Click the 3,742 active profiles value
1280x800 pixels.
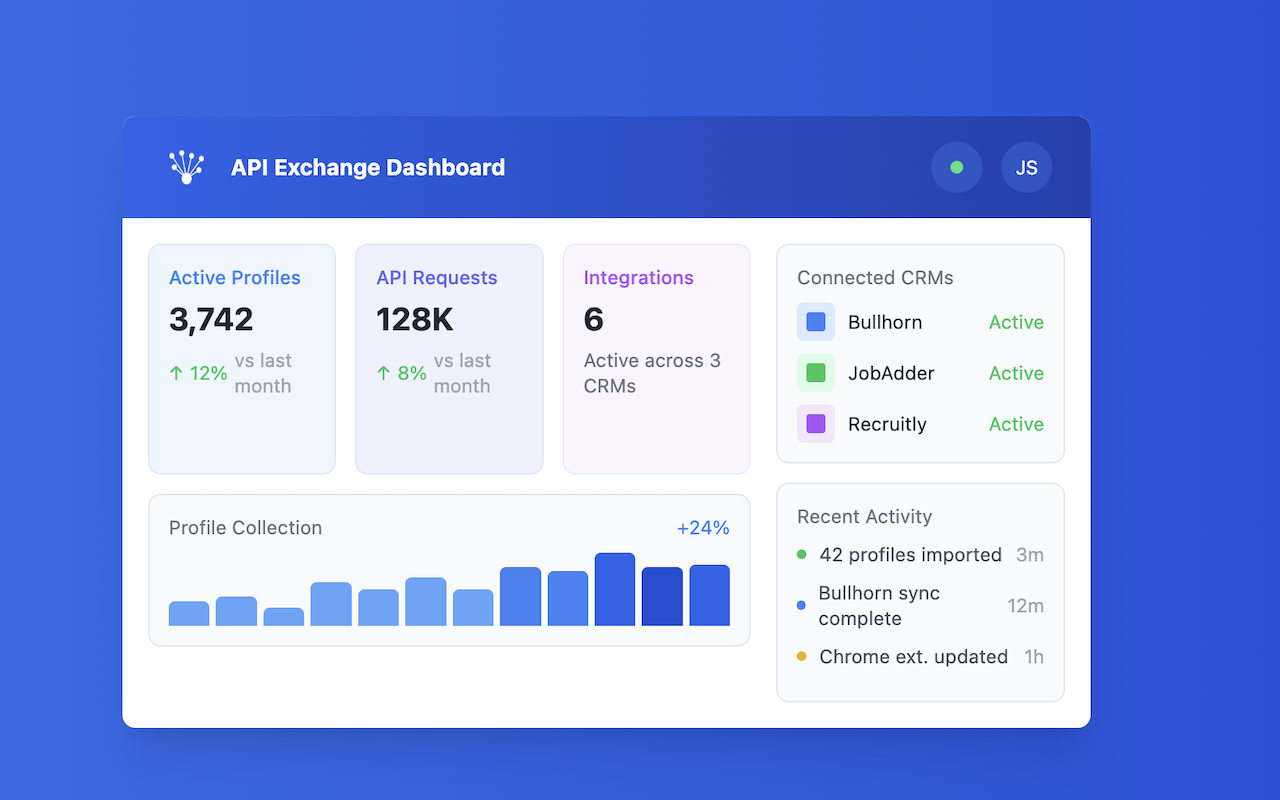tap(211, 320)
